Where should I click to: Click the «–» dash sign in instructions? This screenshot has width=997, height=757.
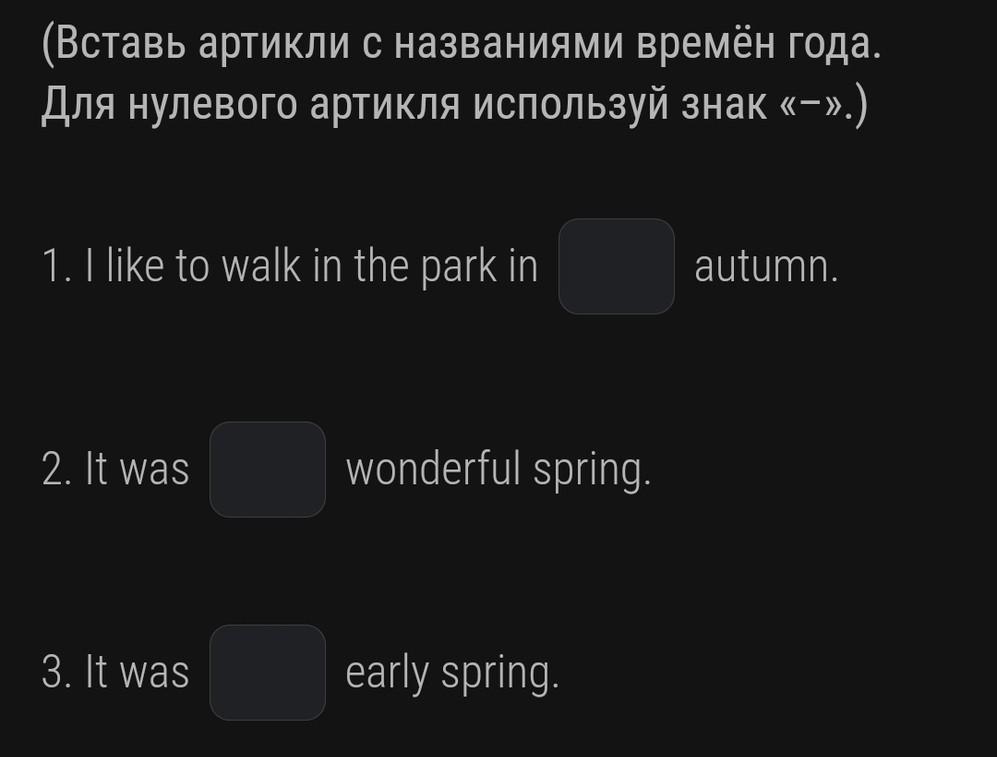click(814, 105)
